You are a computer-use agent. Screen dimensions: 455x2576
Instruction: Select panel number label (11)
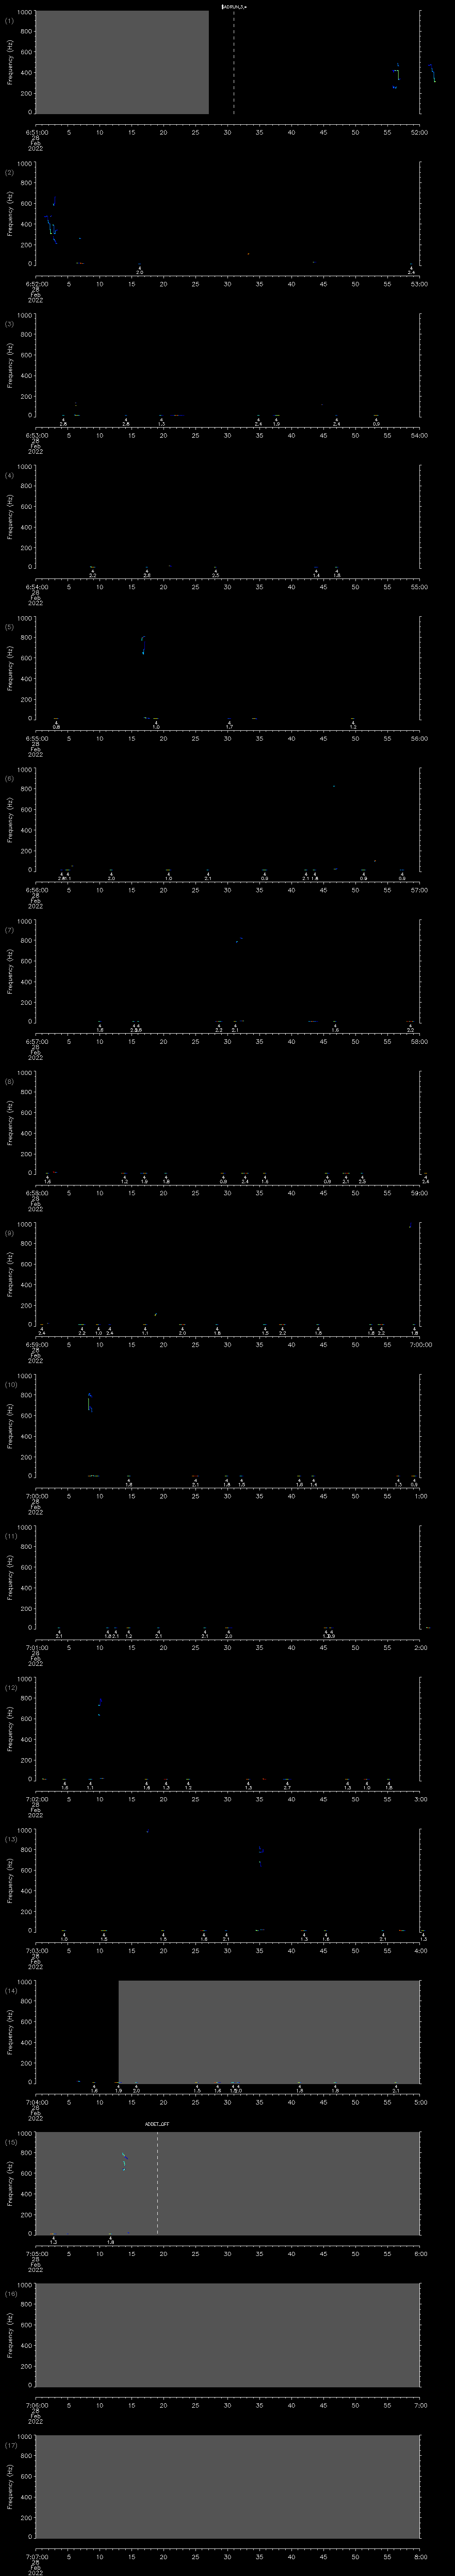pyautogui.click(x=10, y=1536)
